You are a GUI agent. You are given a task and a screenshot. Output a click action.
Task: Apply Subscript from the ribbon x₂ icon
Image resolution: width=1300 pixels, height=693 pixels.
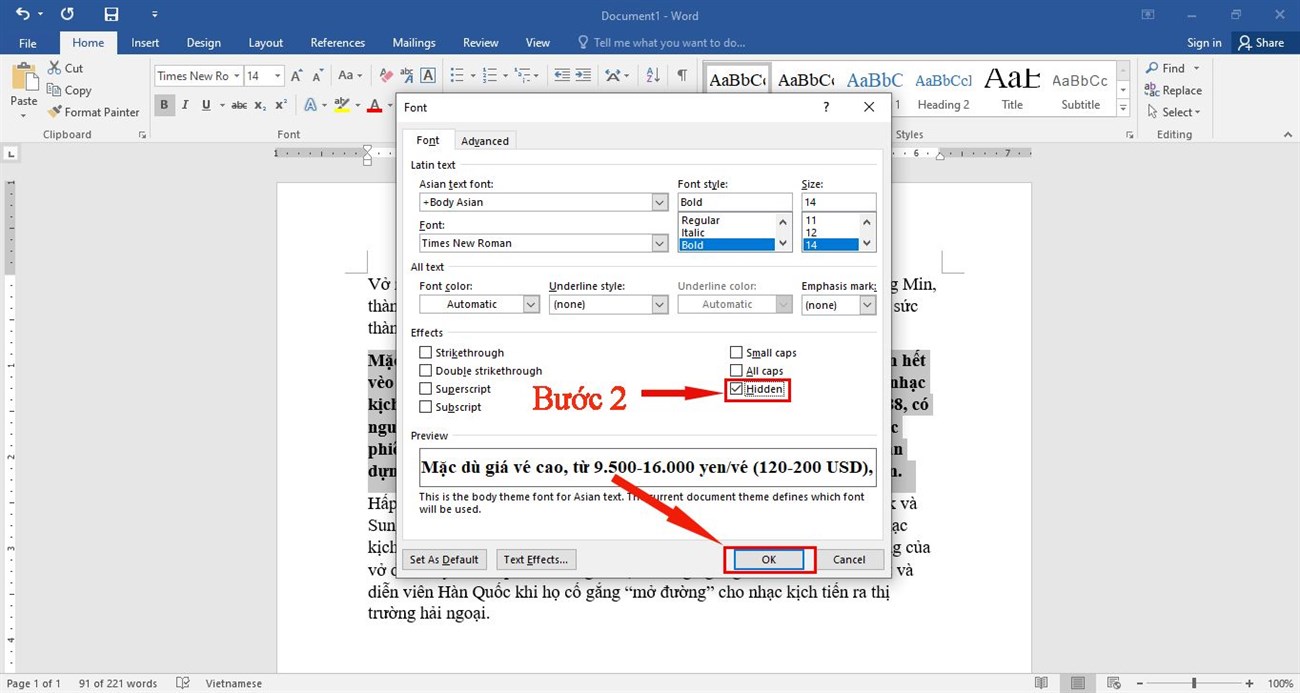[x=260, y=105]
